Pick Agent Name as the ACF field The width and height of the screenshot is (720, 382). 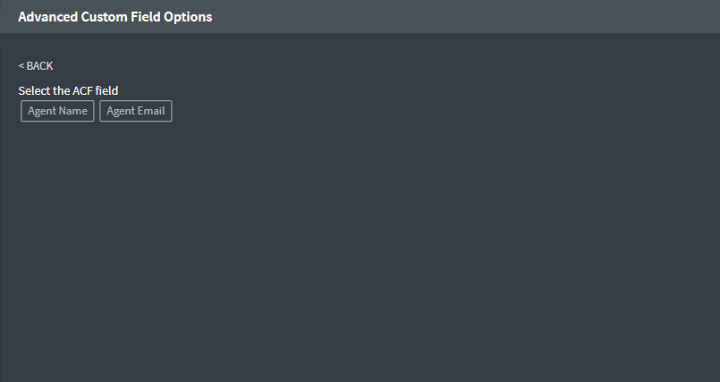click(57, 111)
